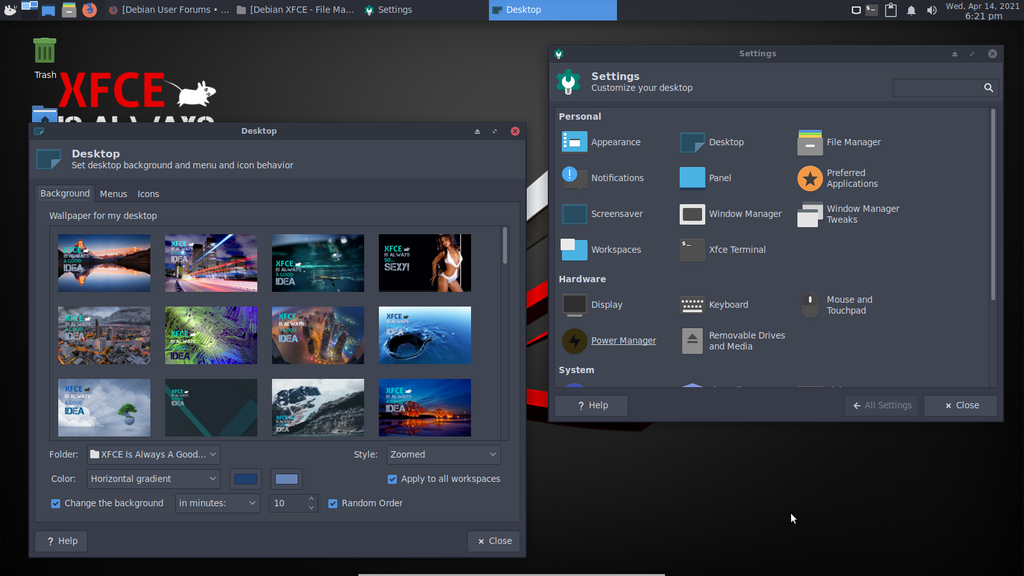Click Help button in Desktop dialog
This screenshot has width=1024, height=576.
click(x=62, y=541)
